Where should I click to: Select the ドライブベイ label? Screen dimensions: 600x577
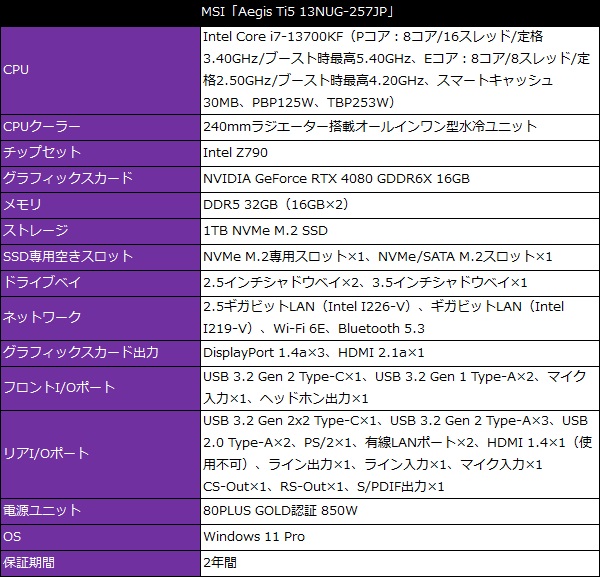(42, 282)
